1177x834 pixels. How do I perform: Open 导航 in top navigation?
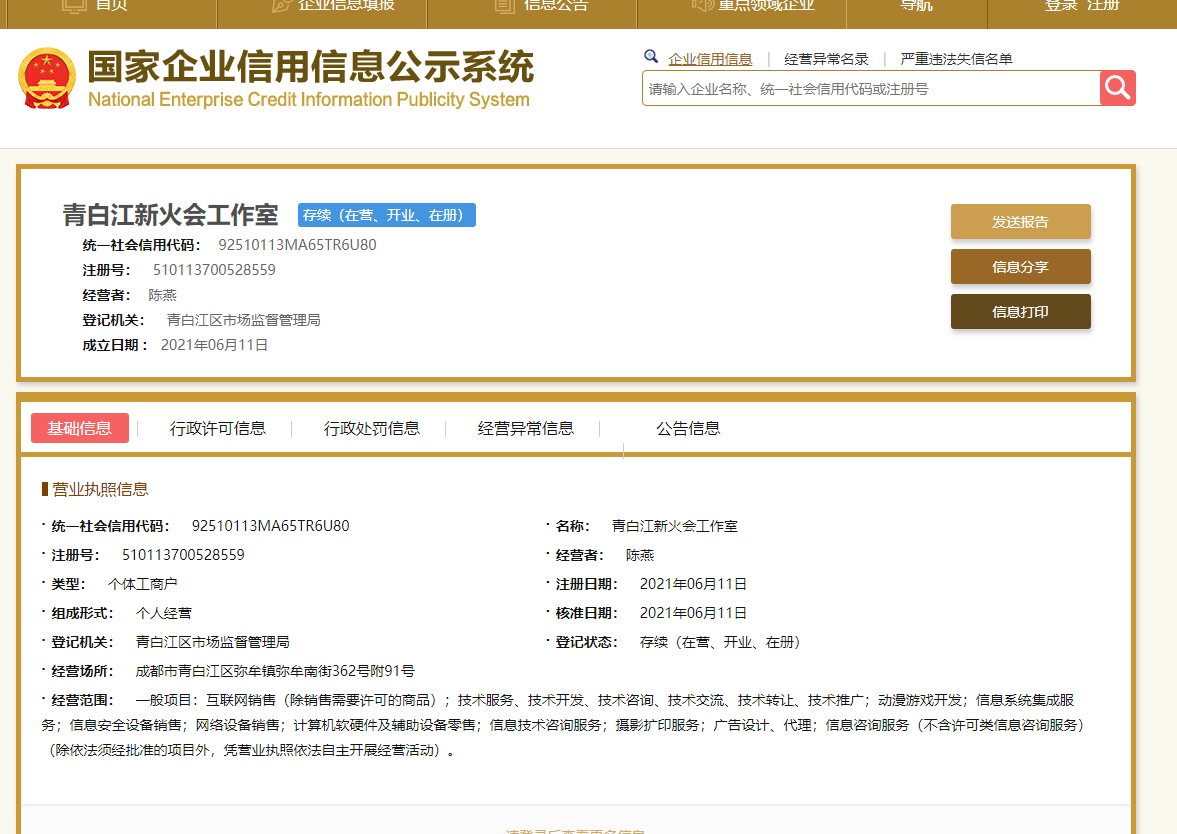[916, 5]
